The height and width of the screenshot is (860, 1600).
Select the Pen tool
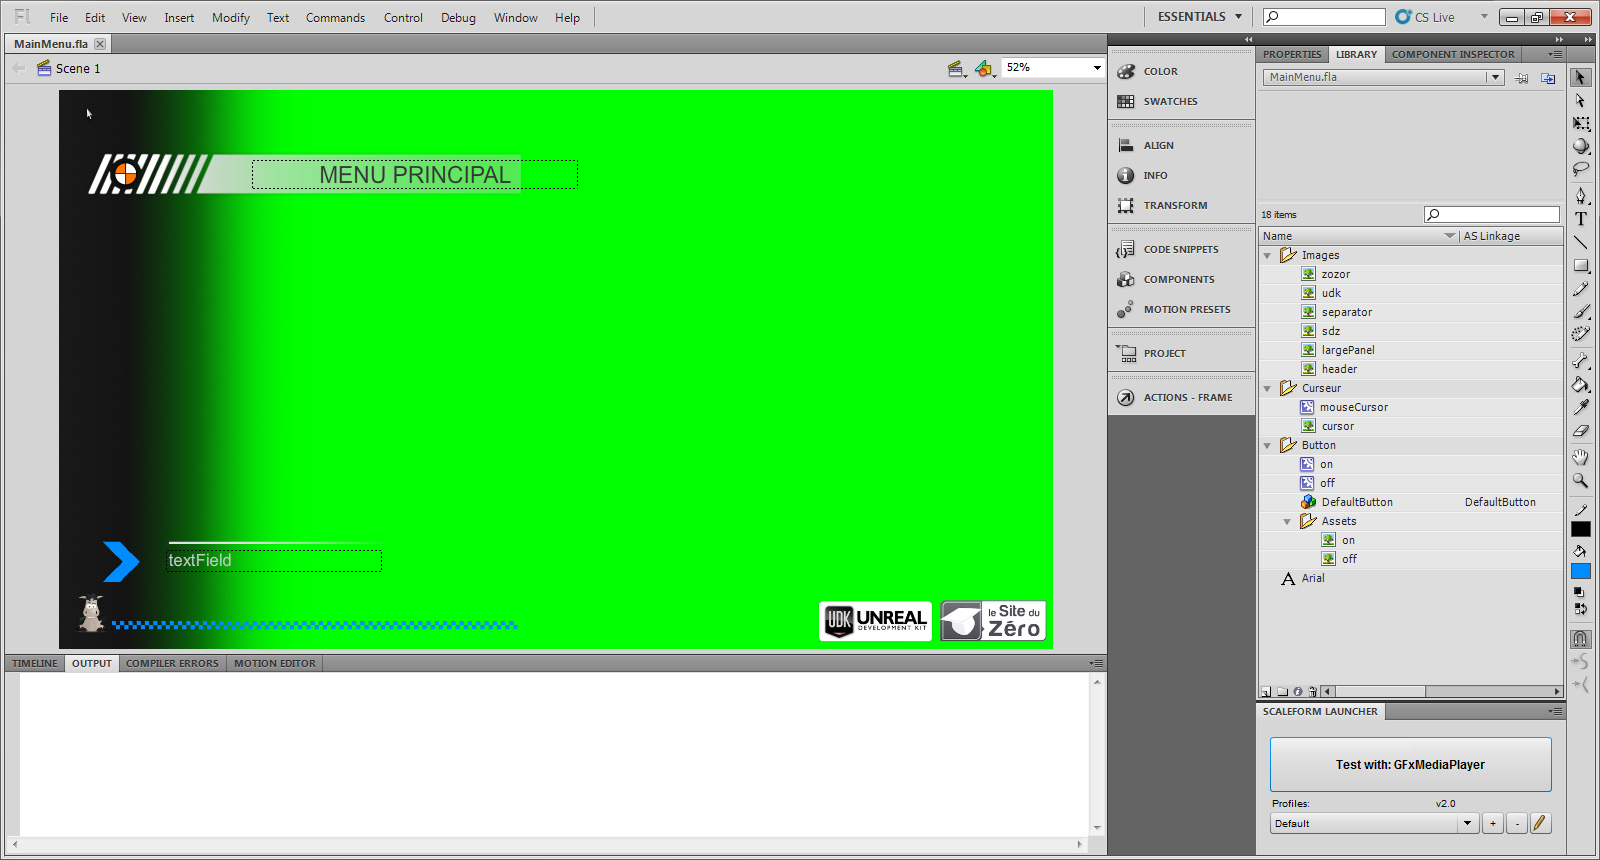point(1580,195)
